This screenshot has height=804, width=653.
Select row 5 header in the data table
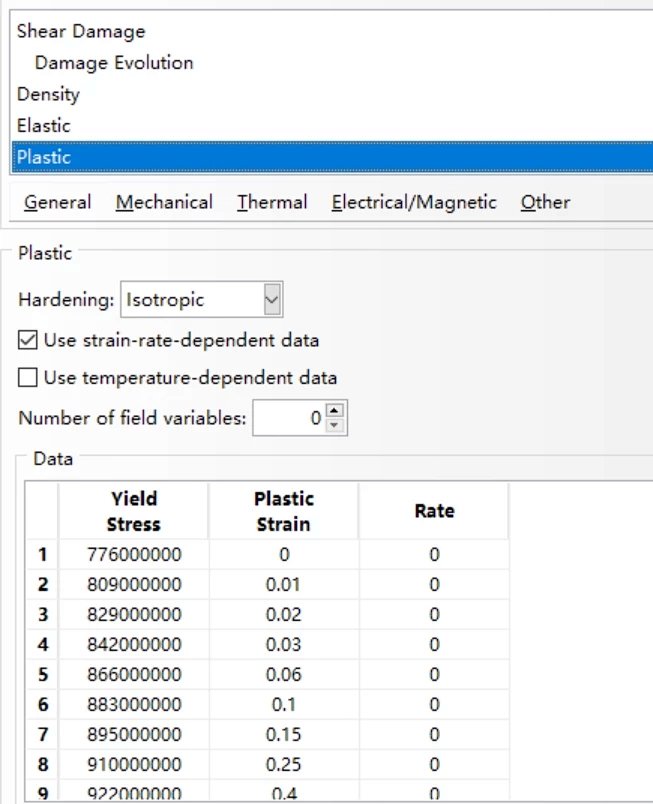tap(43, 674)
